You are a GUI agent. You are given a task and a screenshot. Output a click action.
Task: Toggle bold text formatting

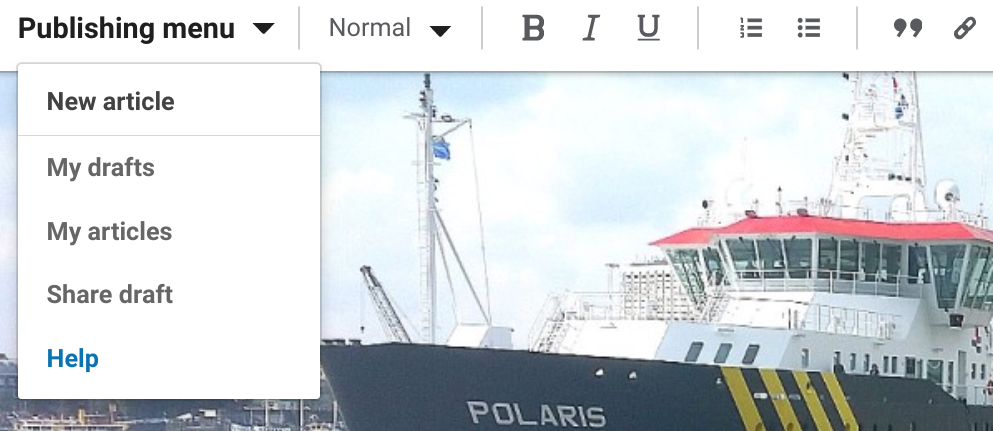(533, 28)
